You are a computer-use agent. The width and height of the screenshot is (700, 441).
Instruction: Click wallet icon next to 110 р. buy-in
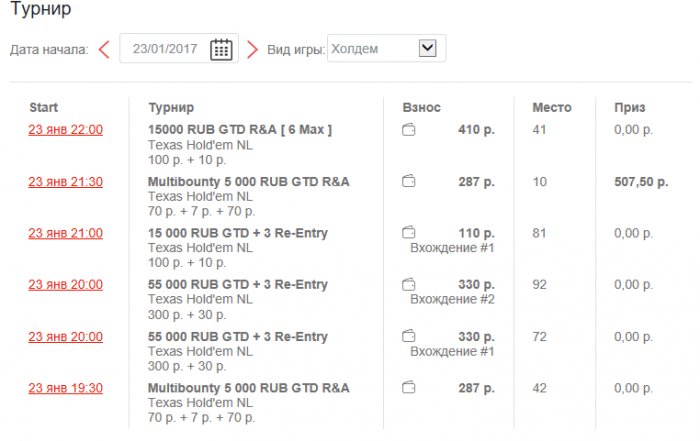(x=408, y=234)
